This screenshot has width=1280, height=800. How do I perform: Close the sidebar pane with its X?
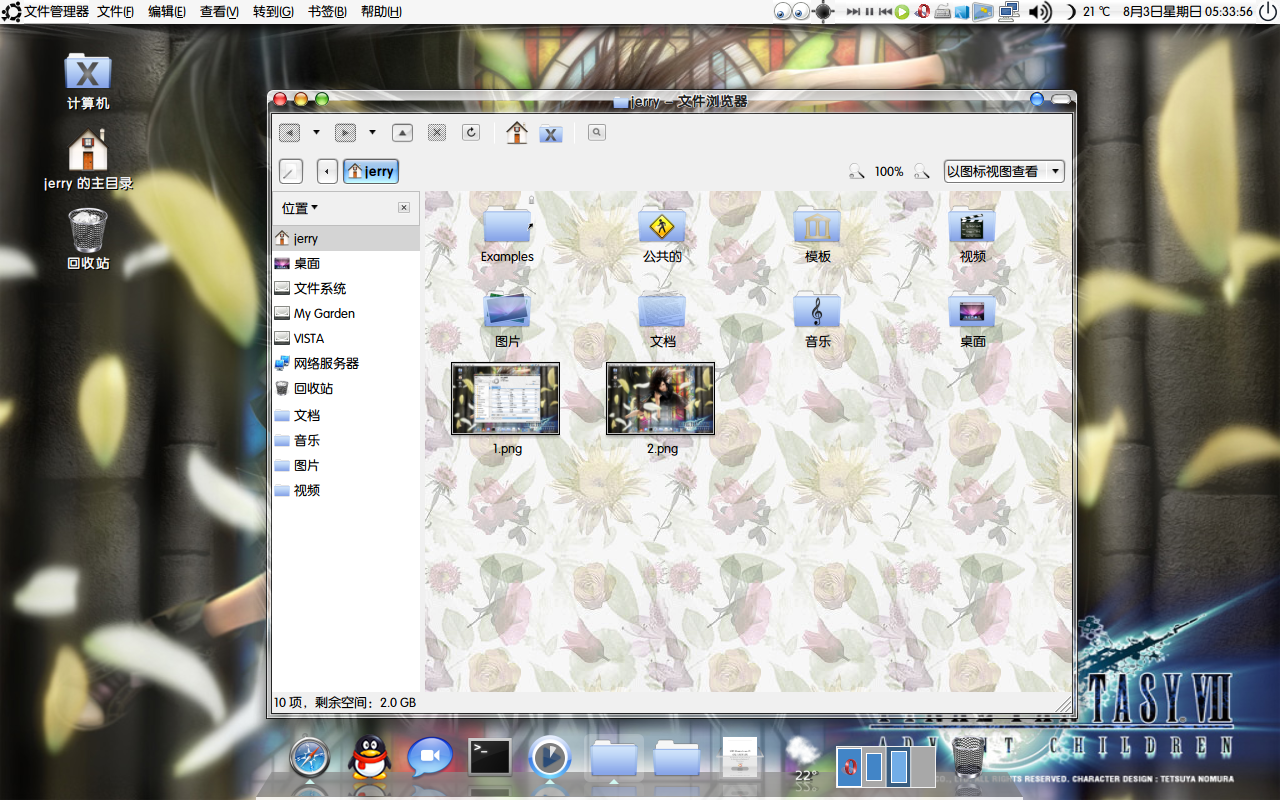(404, 208)
